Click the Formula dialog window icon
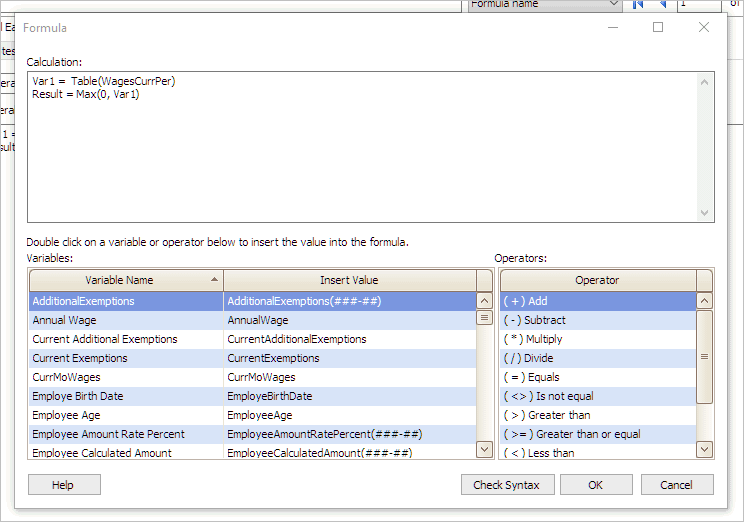The height and width of the screenshot is (522, 744). click(10, 27)
